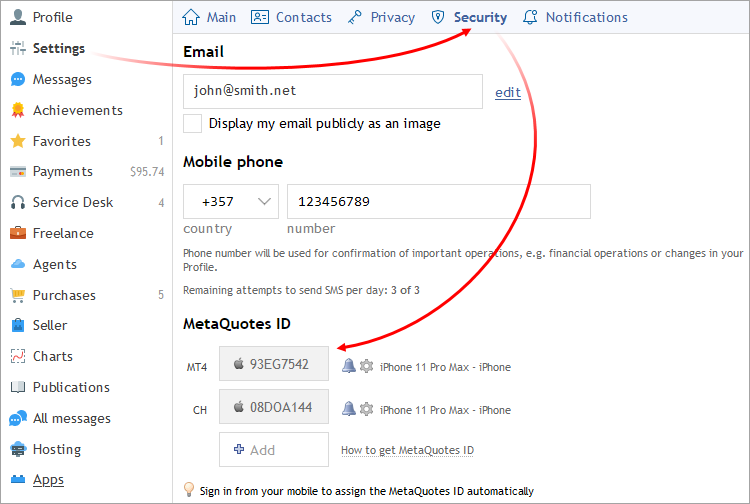Click the Profile person icon
Image resolution: width=750 pixels, height=504 pixels.
18,17
